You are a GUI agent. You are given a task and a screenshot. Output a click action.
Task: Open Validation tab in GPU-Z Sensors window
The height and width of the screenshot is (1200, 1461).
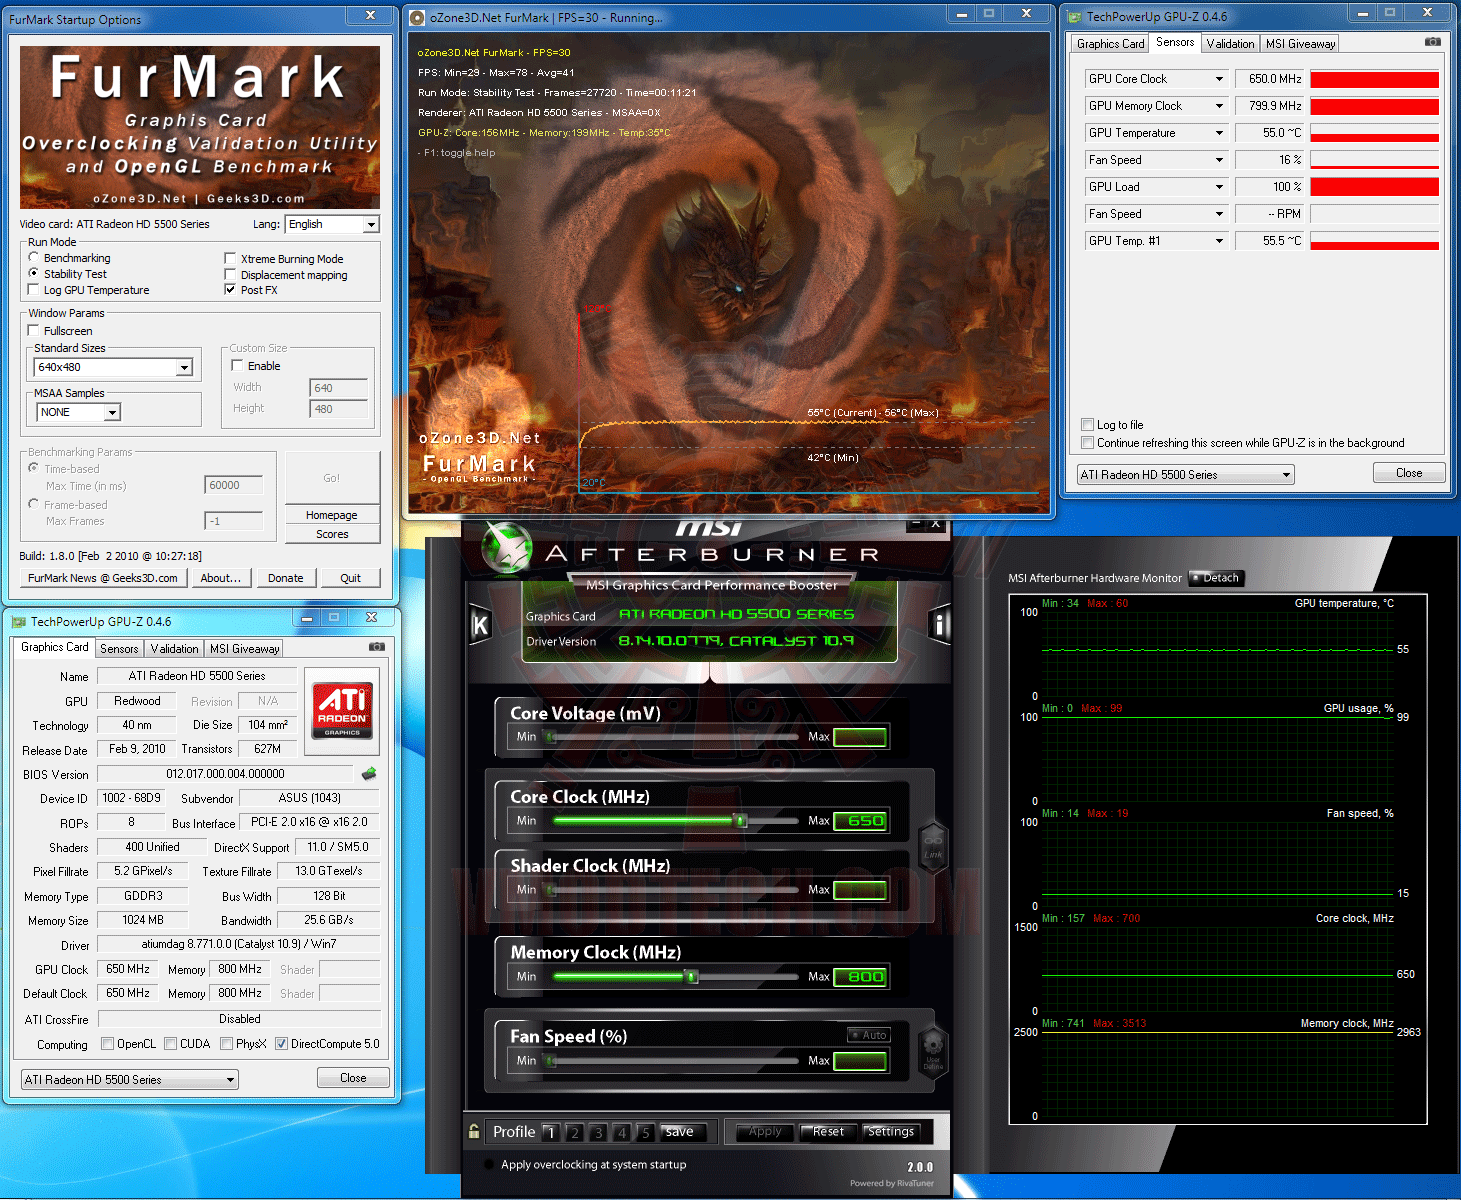pyautogui.click(x=1230, y=44)
